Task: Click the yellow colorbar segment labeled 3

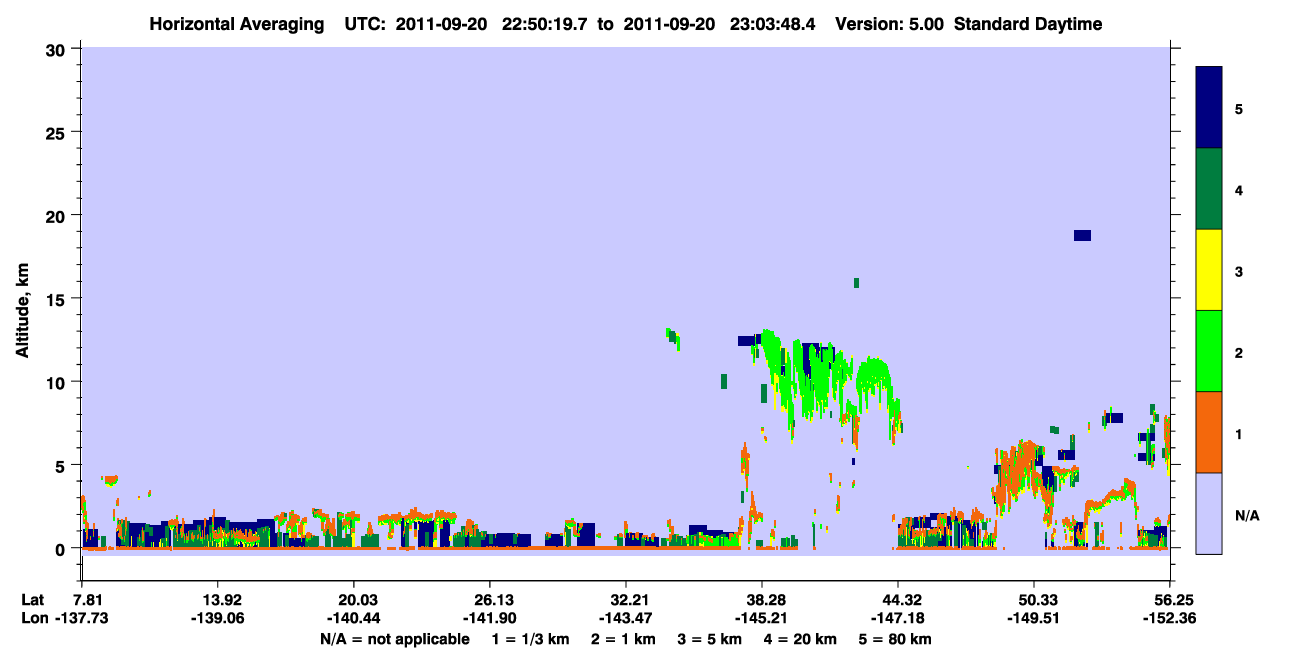Action: 1209,270
